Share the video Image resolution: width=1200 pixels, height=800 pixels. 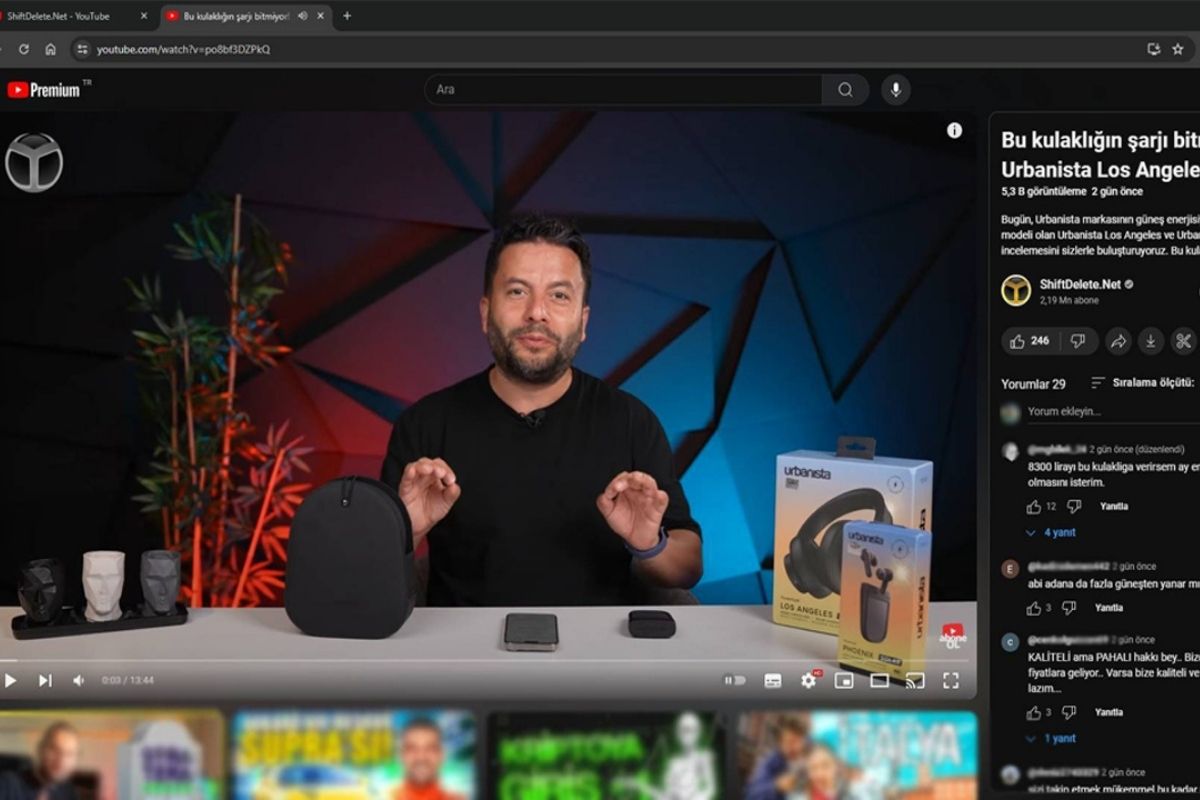point(1118,341)
